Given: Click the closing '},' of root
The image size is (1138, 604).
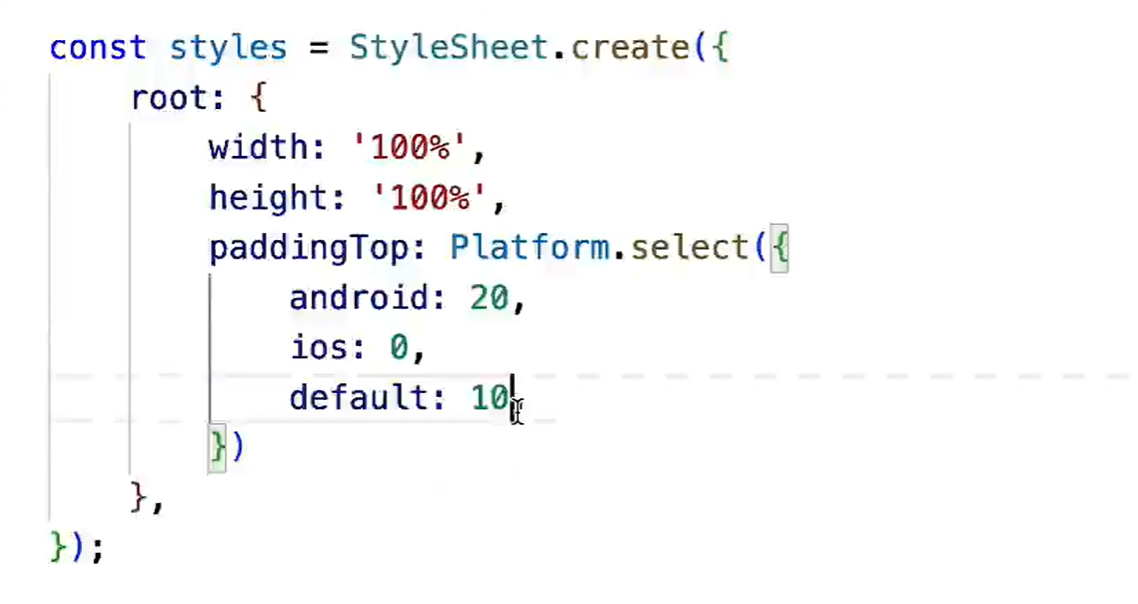Looking at the screenshot, I should (x=147, y=497).
